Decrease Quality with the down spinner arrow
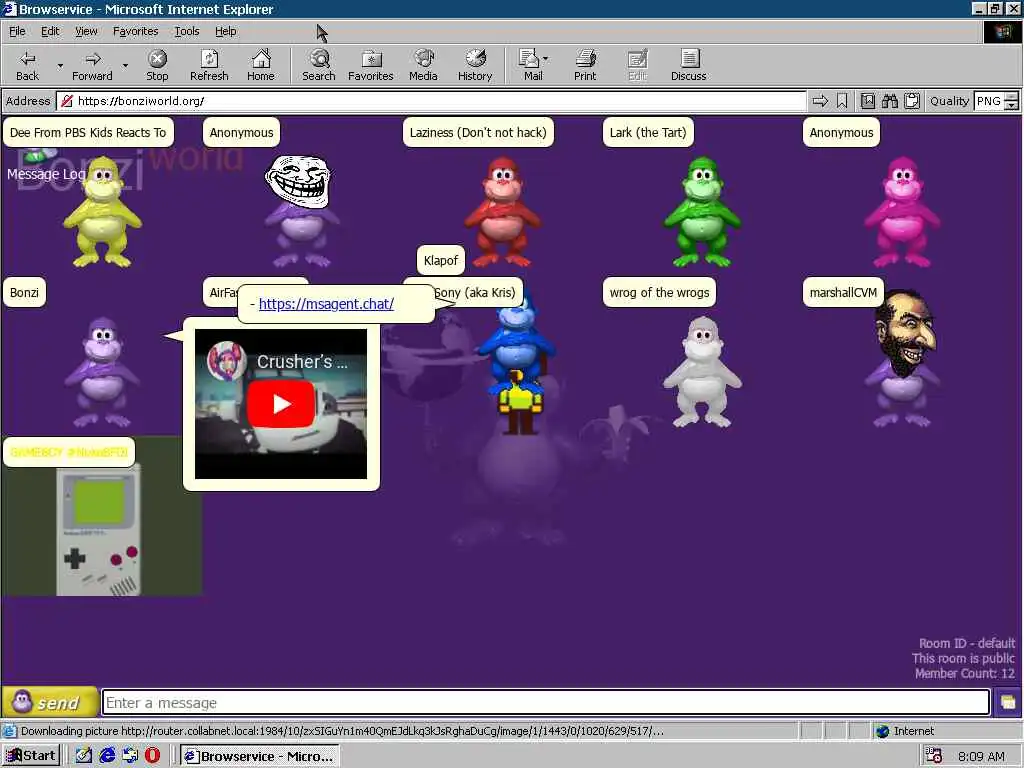 [1012, 106]
